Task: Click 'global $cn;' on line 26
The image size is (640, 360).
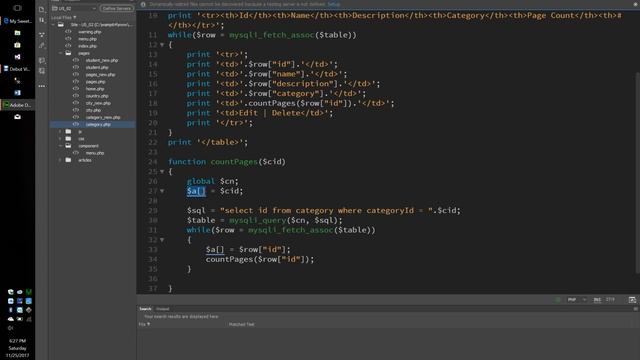Action: (212, 181)
